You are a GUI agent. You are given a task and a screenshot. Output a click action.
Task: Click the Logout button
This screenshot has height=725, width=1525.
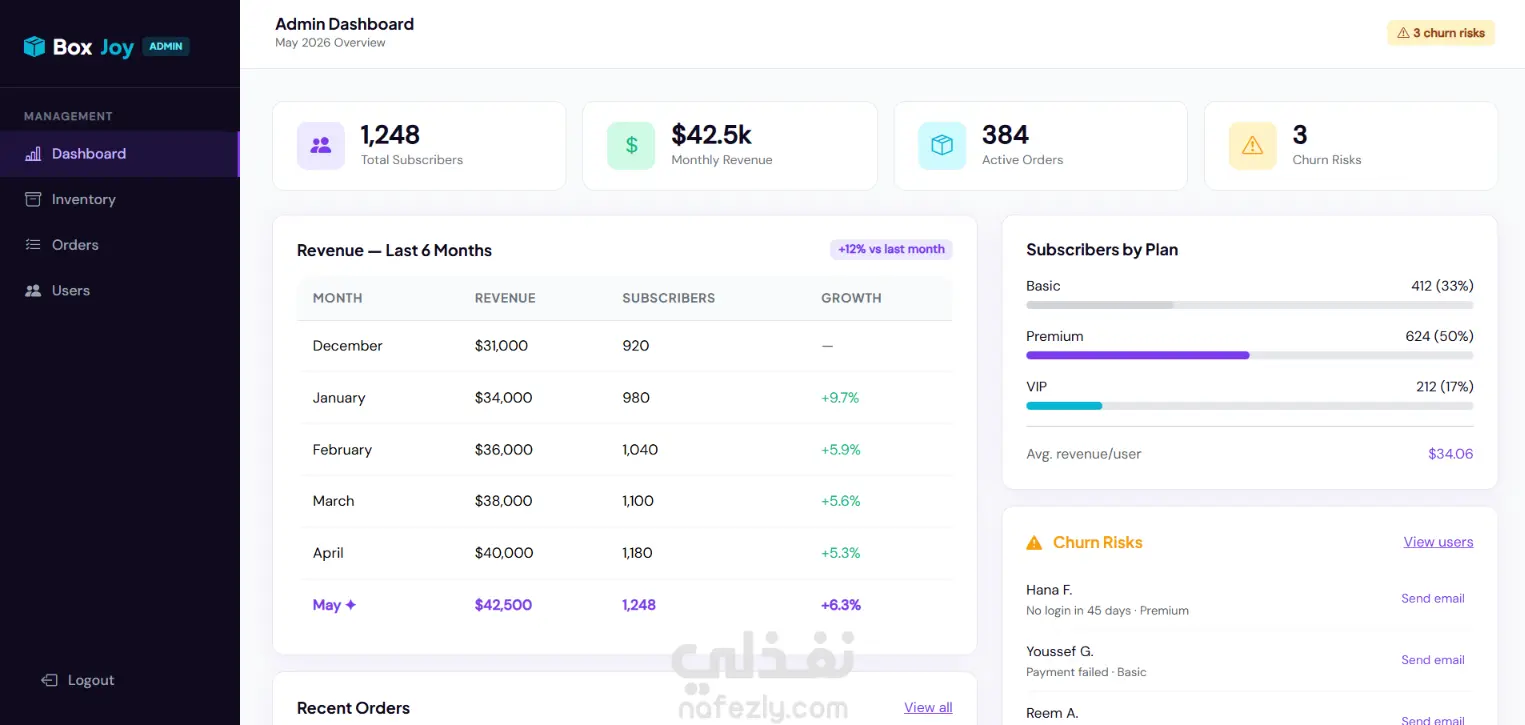click(78, 680)
